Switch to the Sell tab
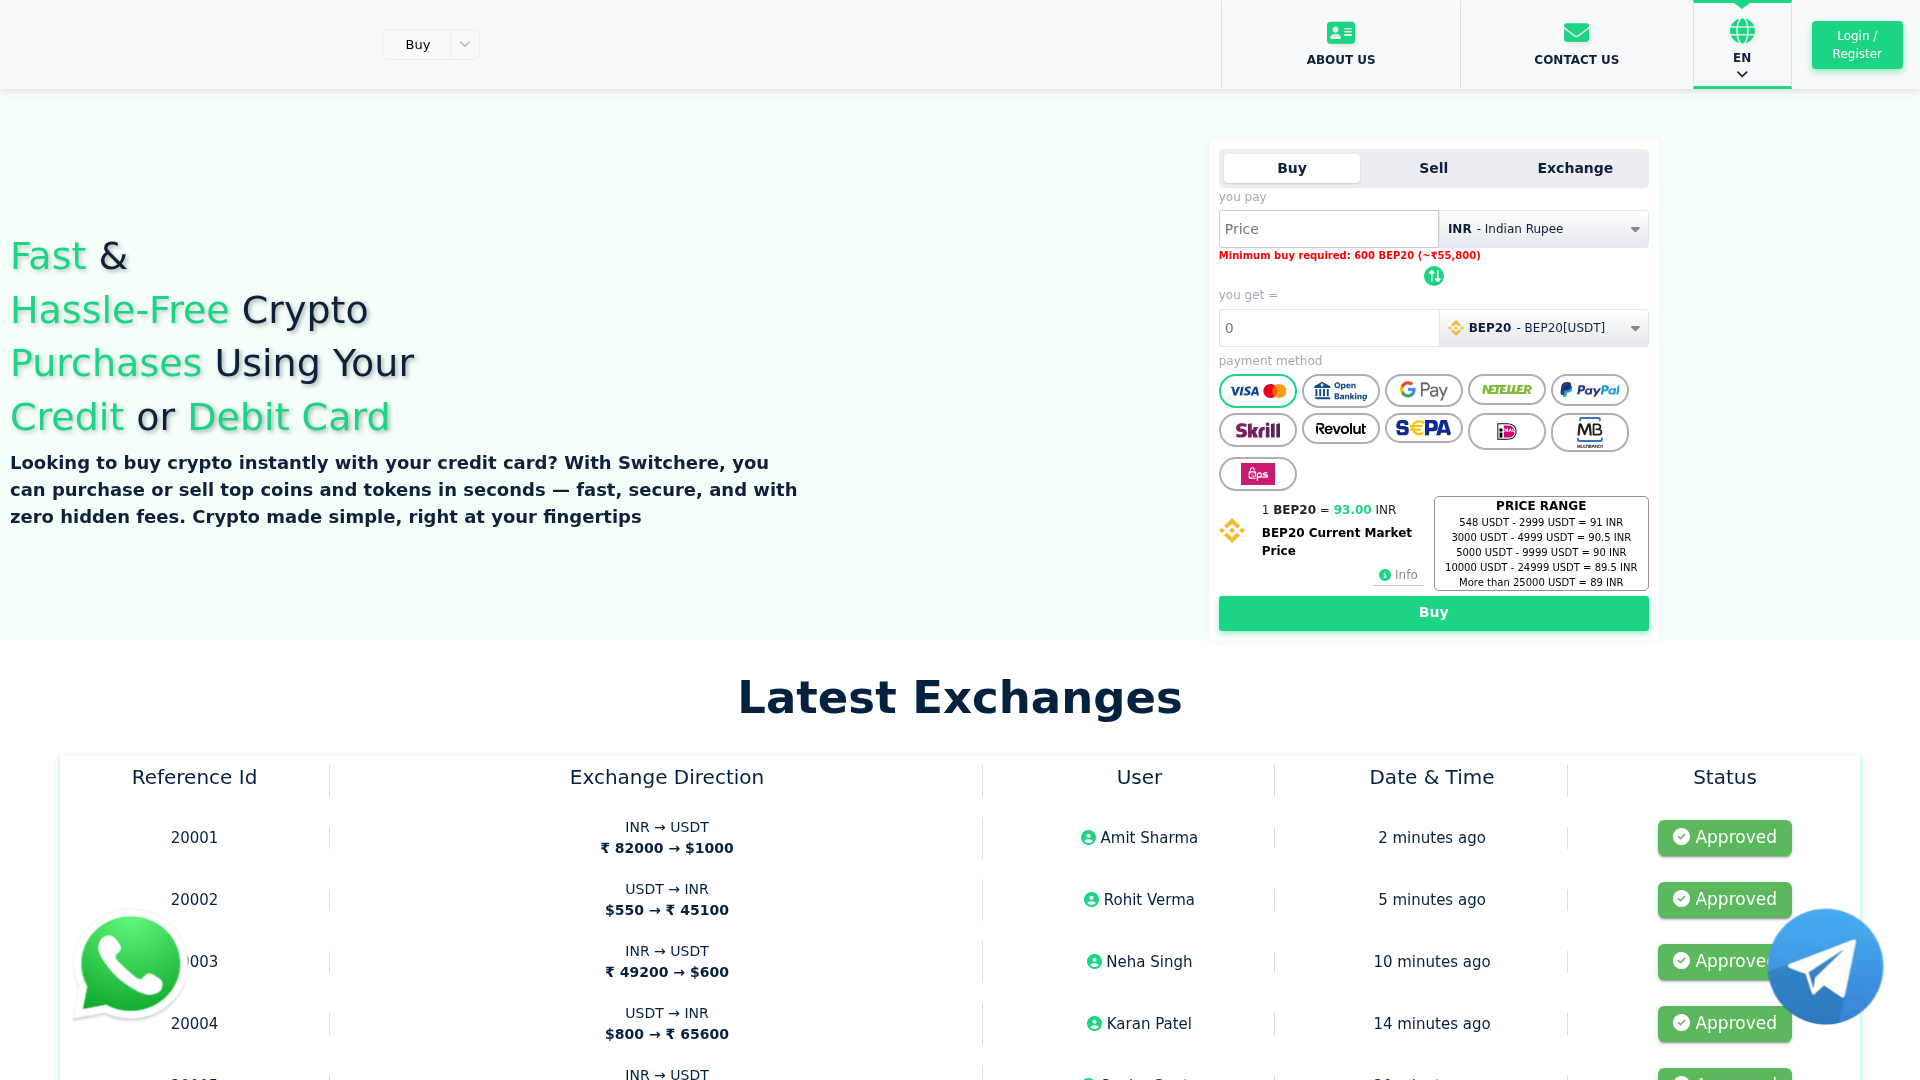Image resolution: width=1920 pixels, height=1080 pixels. click(x=1433, y=168)
